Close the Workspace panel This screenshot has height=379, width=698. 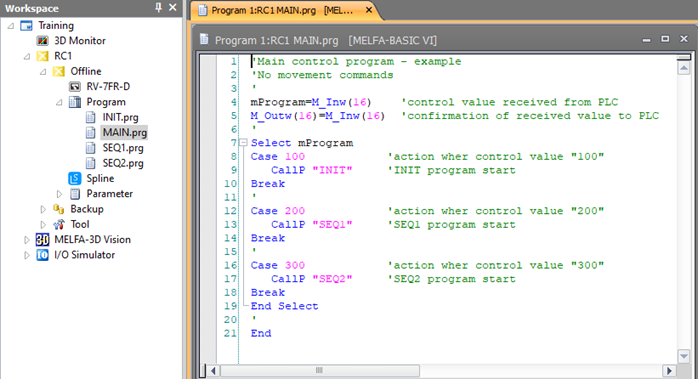pos(173,8)
